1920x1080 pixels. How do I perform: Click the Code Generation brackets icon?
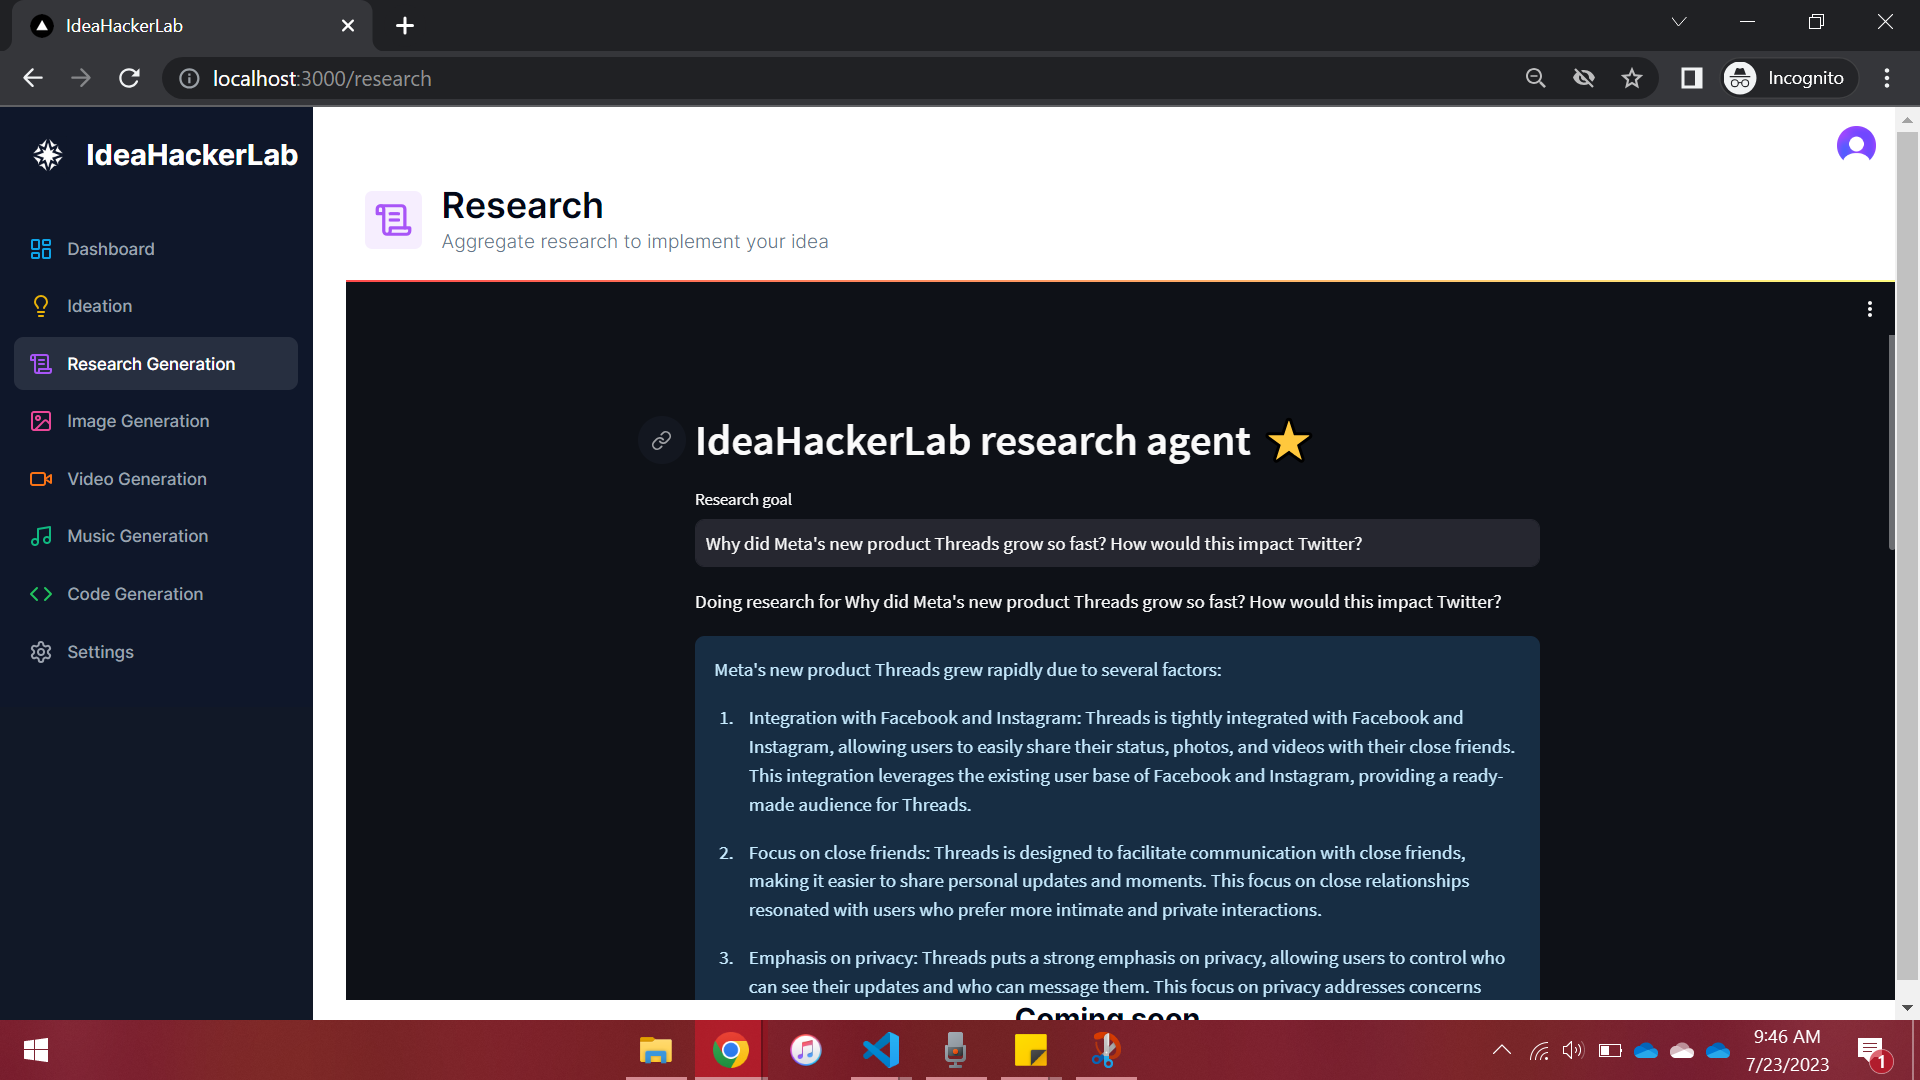(x=41, y=594)
